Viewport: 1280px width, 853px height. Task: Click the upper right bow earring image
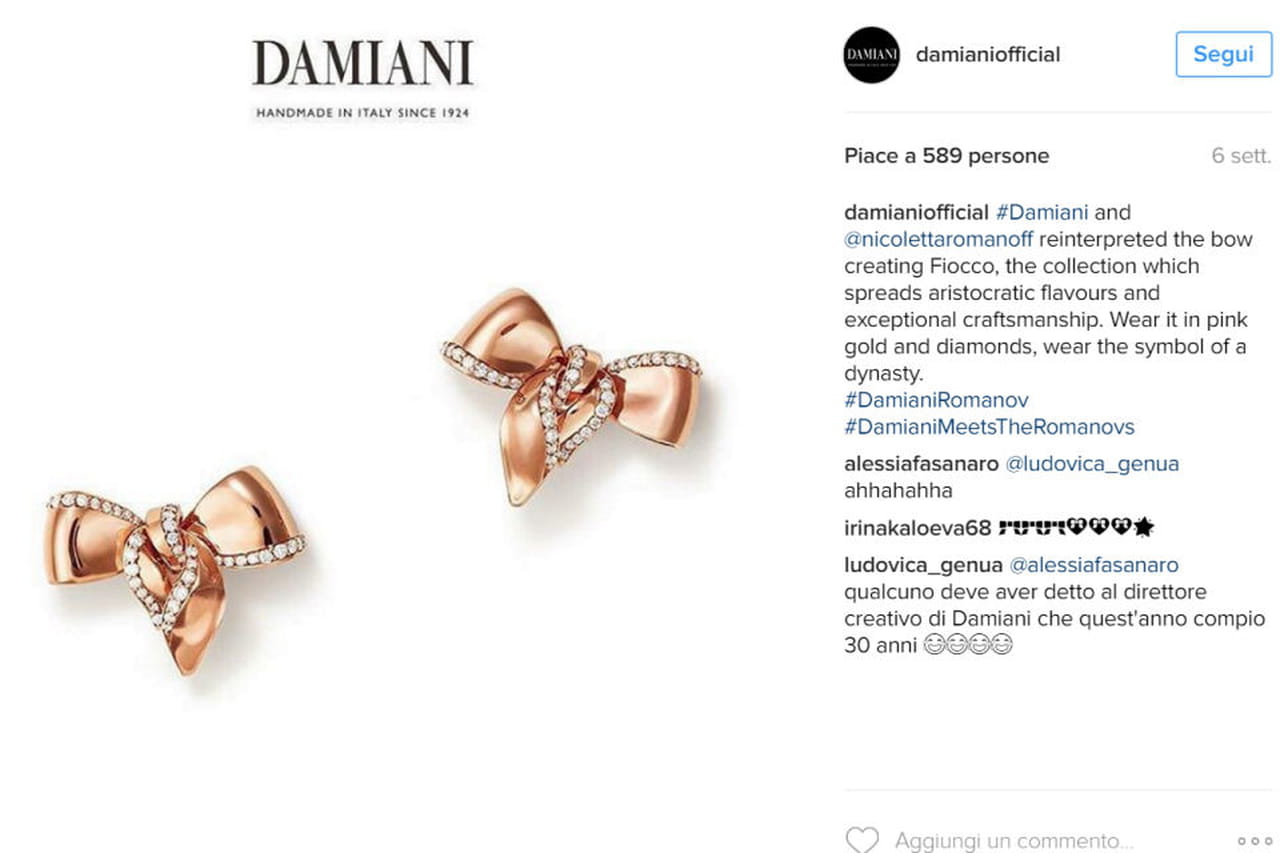pyautogui.click(x=571, y=393)
